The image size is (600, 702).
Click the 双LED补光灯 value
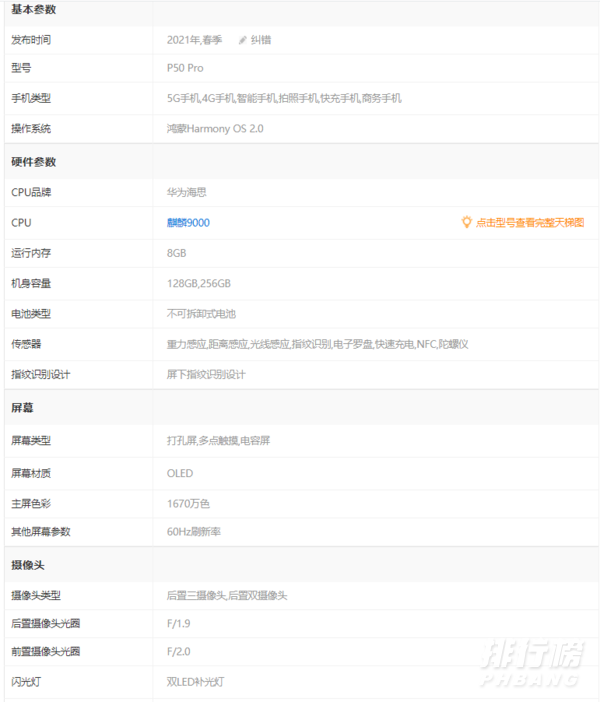click(x=195, y=682)
